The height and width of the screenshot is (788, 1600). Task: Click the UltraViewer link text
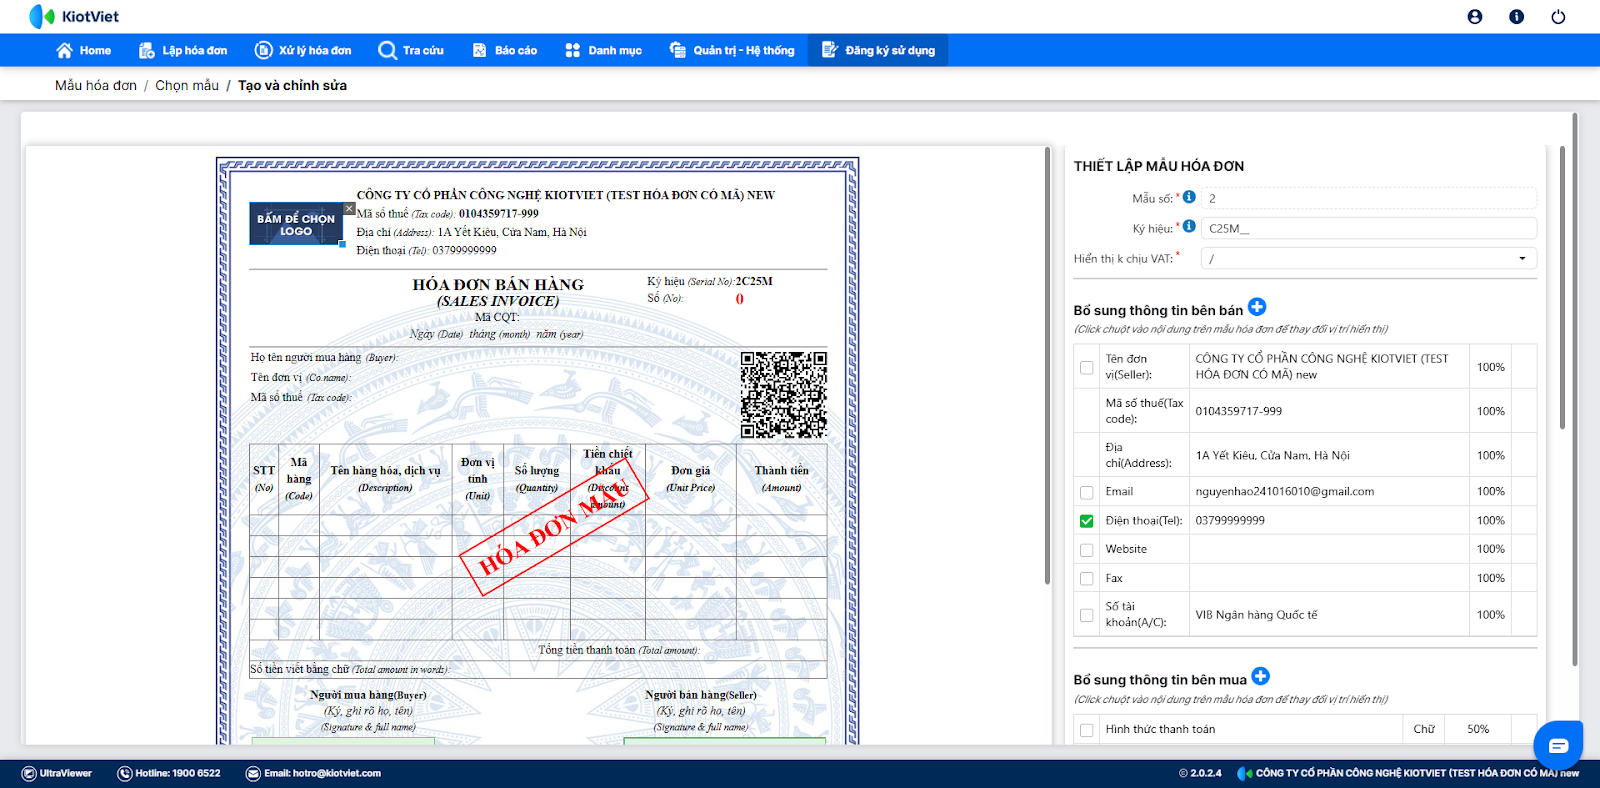pyautogui.click(x=66, y=773)
